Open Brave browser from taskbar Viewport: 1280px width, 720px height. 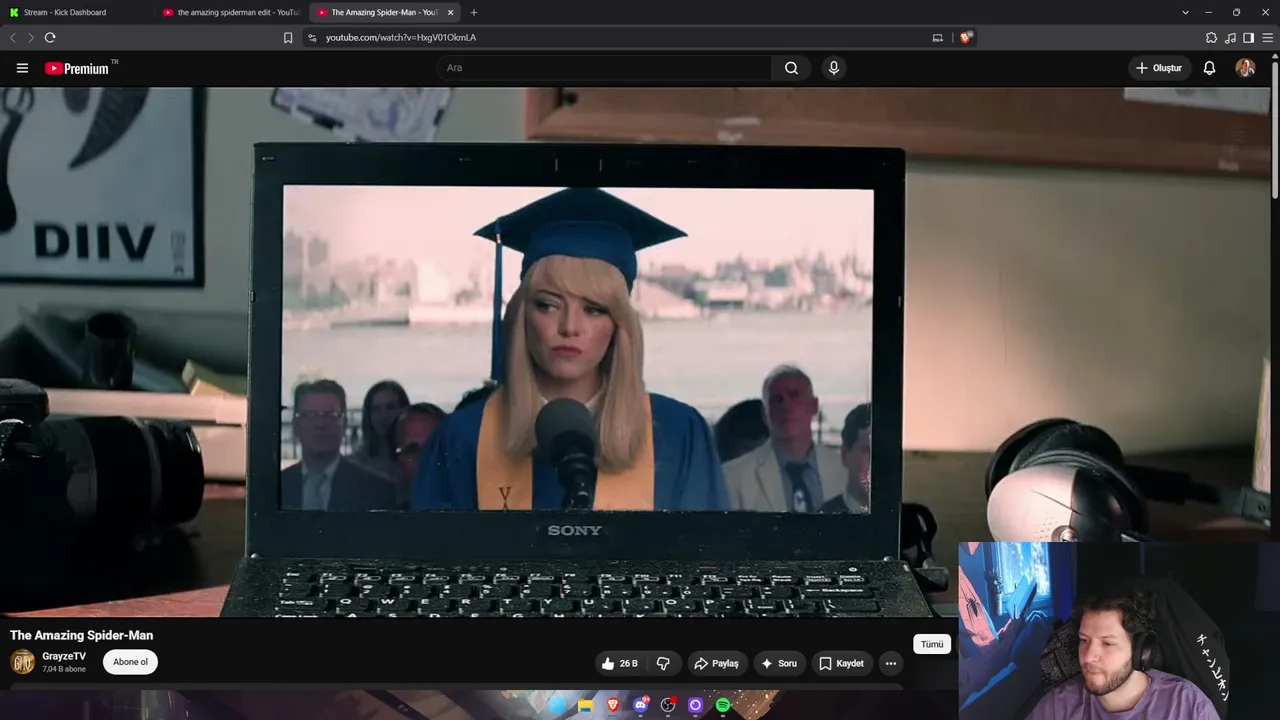pos(613,706)
